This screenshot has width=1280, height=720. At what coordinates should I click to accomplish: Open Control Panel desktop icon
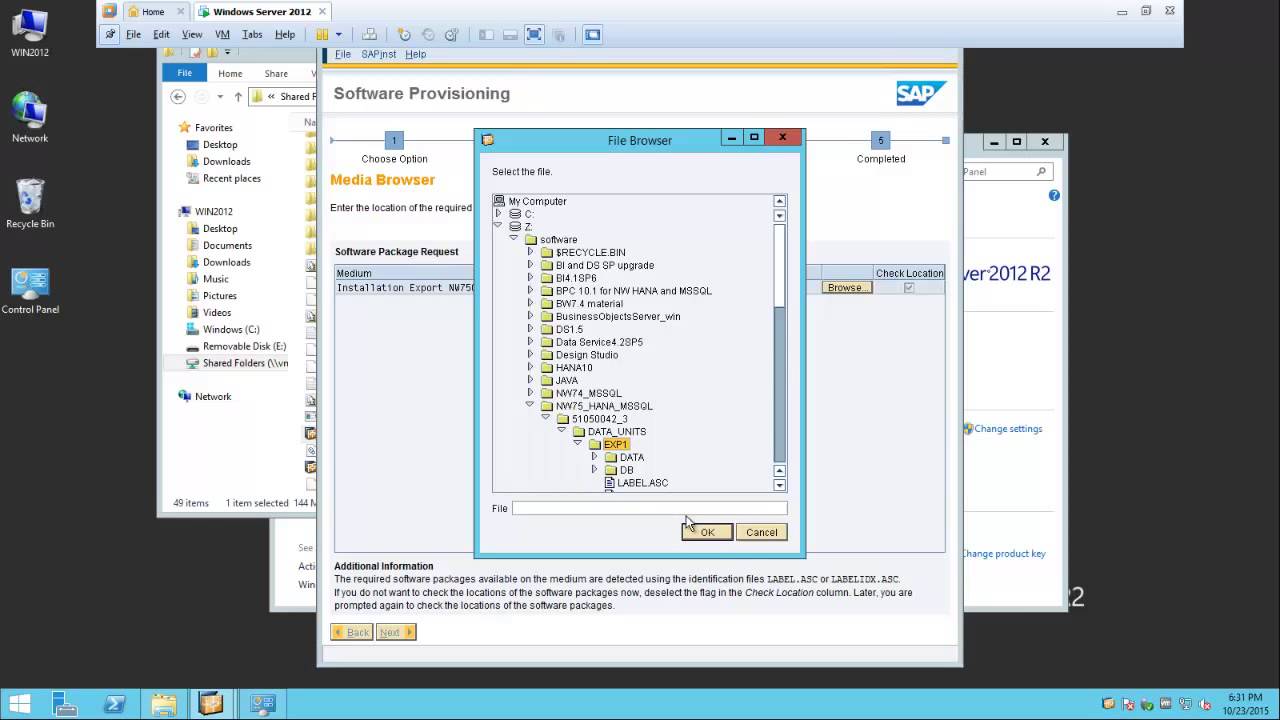tap(30, 290)
